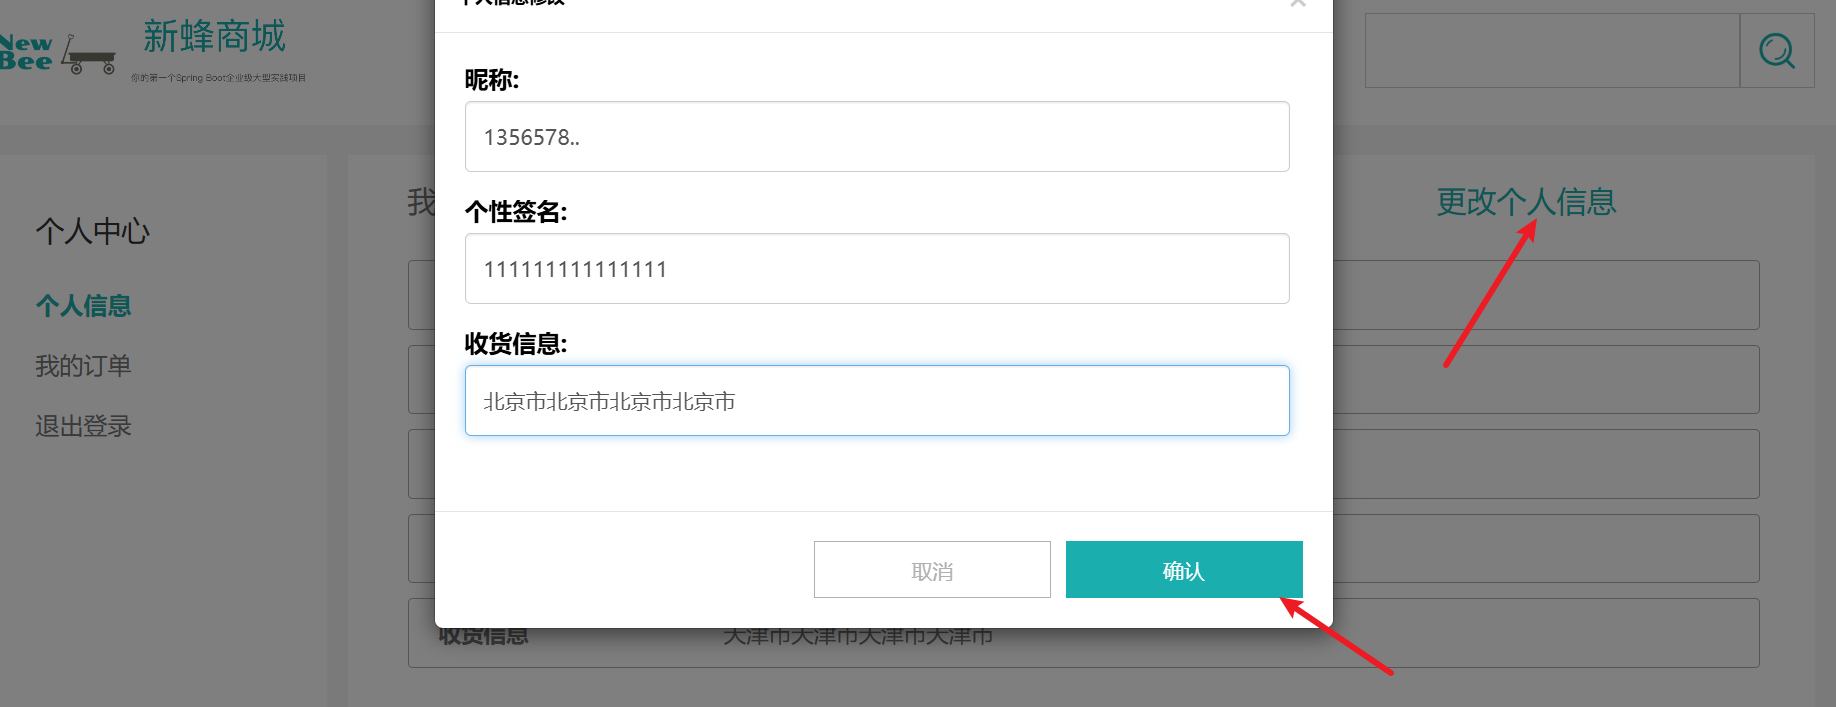Click the 新蜂商城 site title

tap(214, 37)
